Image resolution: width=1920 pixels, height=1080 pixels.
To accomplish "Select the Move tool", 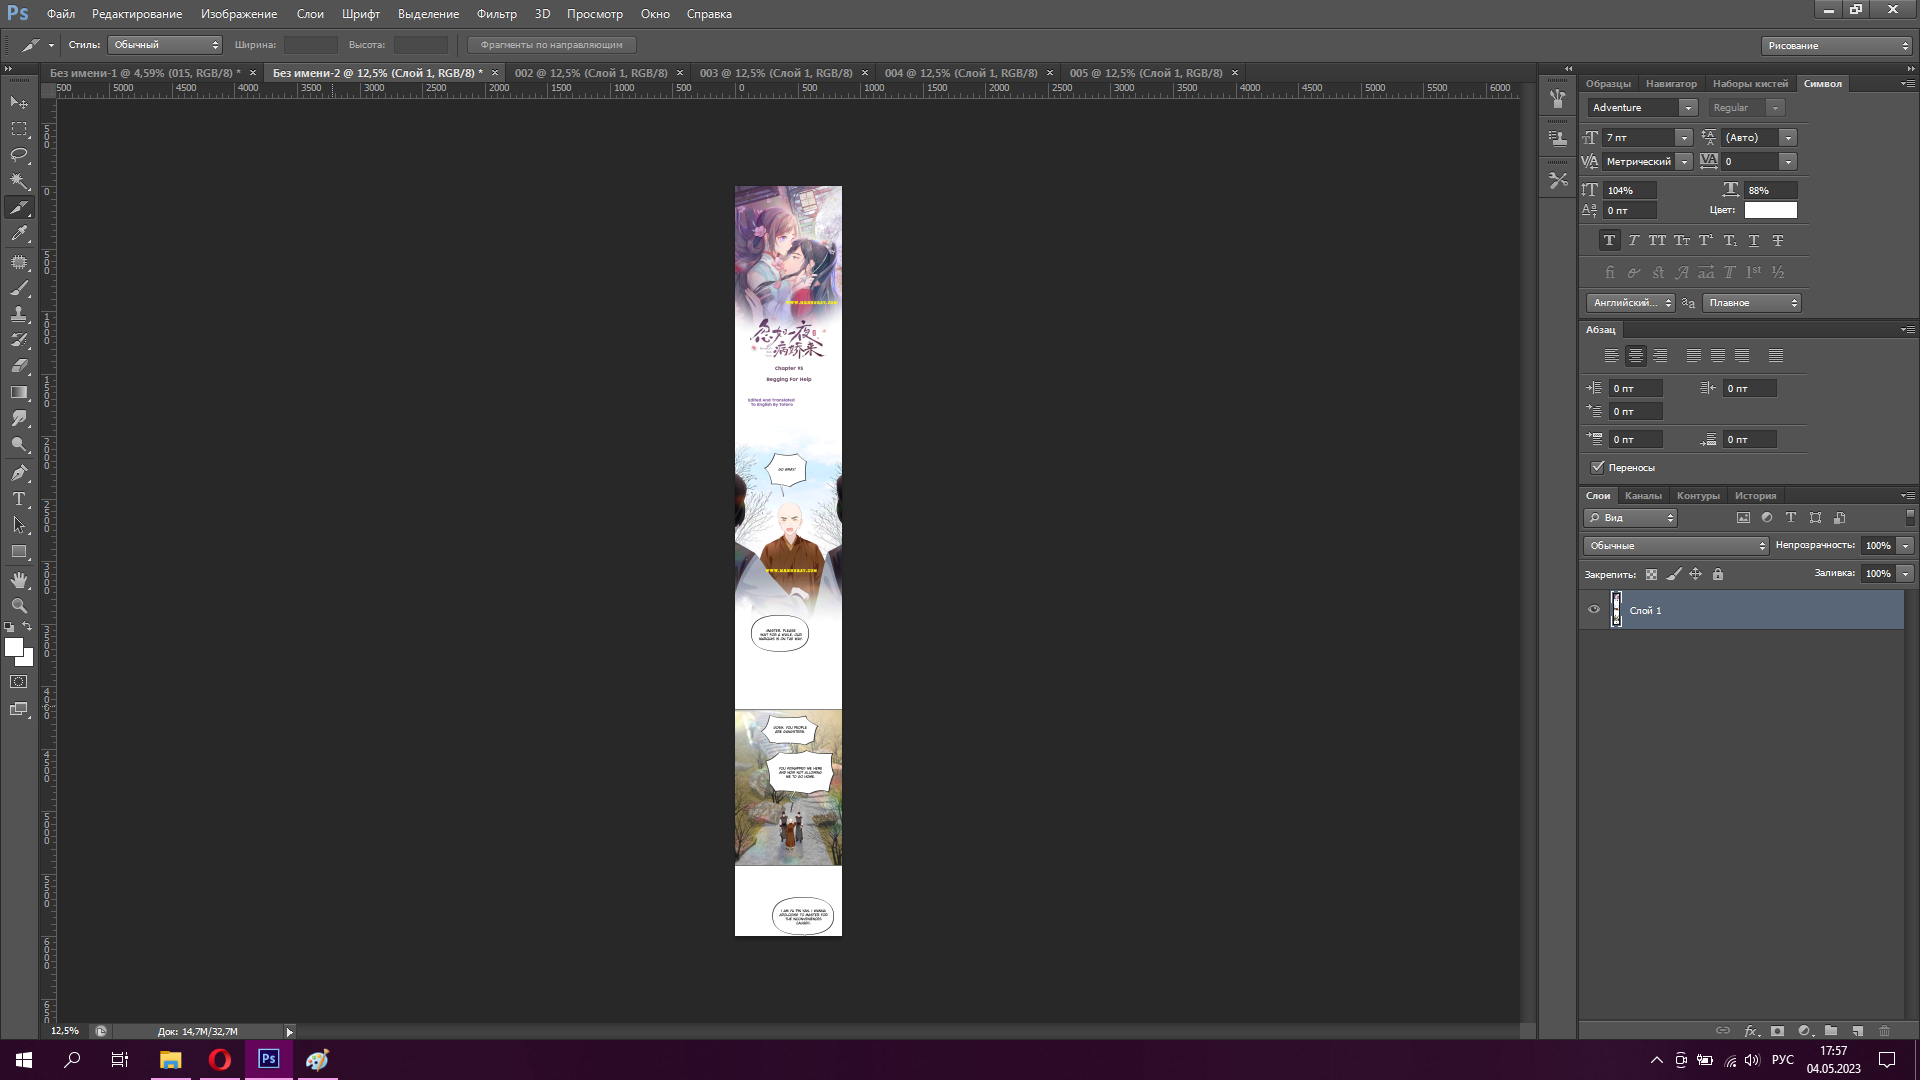I will (x=19, y=103).
